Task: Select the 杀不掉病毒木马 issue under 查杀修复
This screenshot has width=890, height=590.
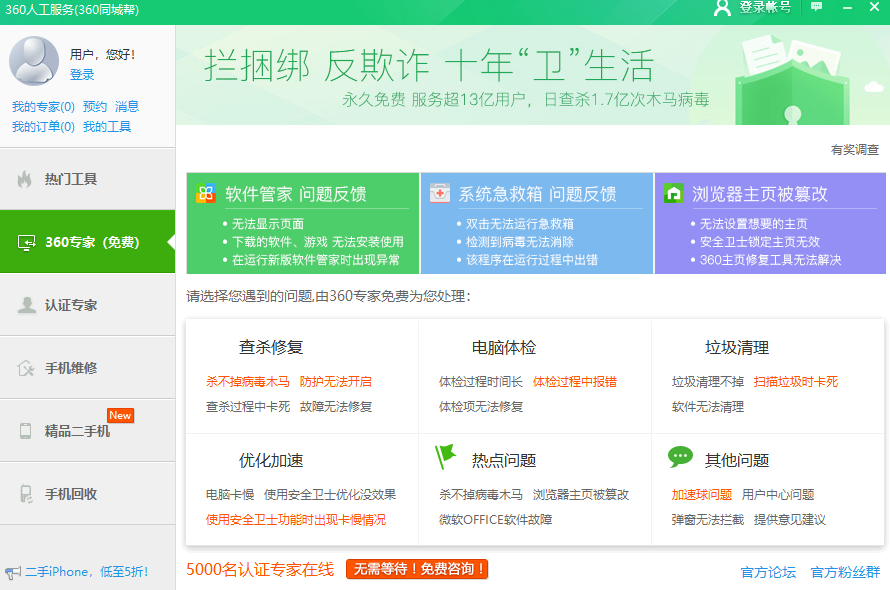Action: click(x=247, y=381)
